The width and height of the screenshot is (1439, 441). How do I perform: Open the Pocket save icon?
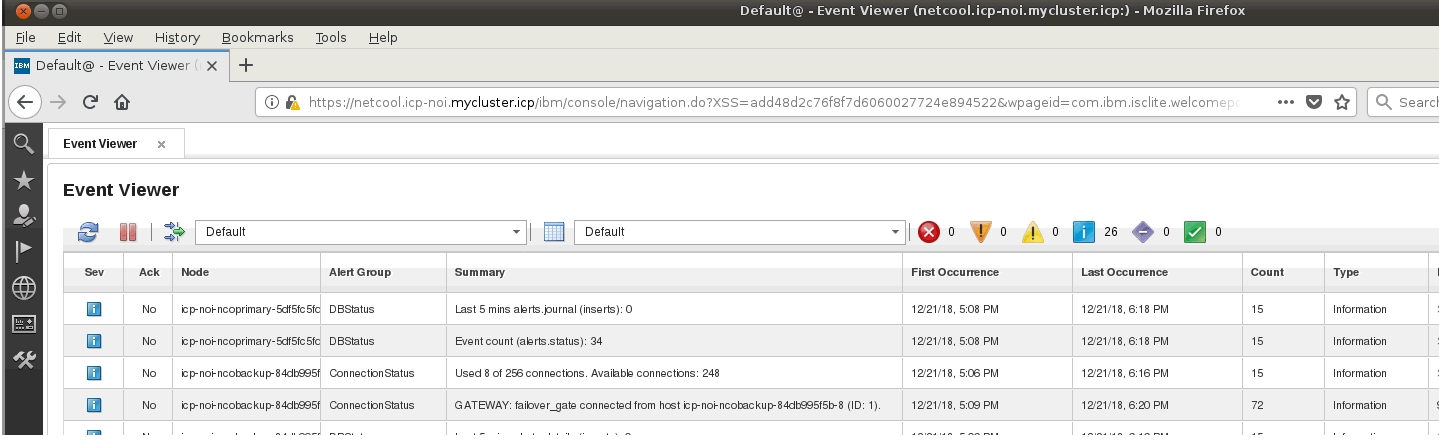tap(1315, 102)
